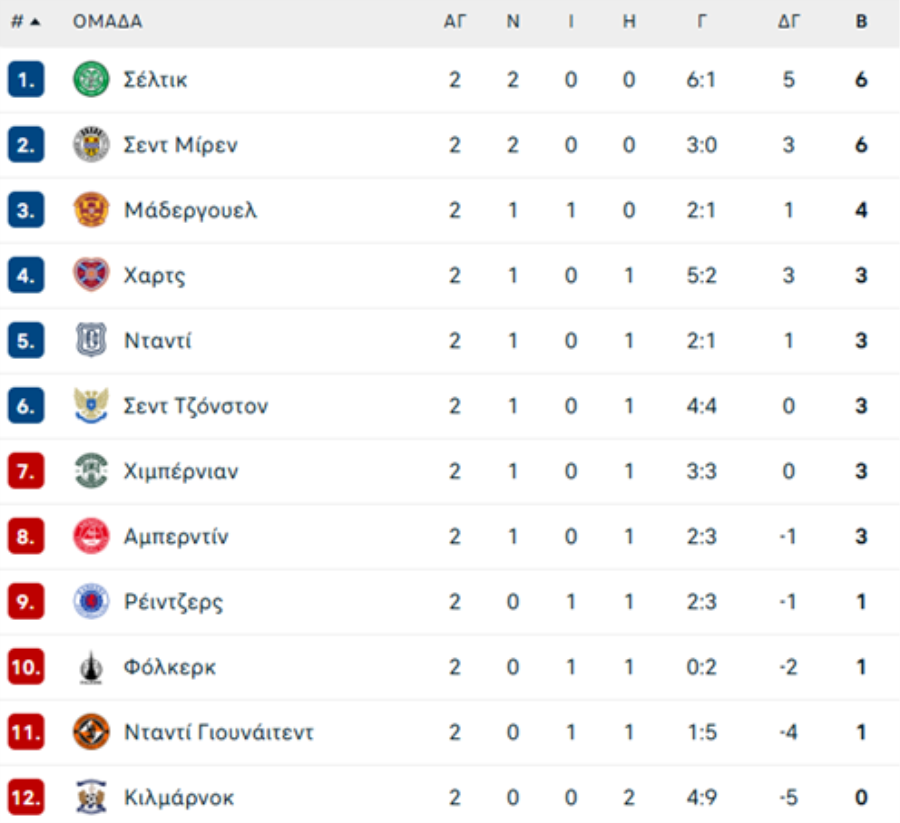The height and width of the screenshot is (823, 900).
Task: Click the Dundee shield crest
Action: point(91,340)
